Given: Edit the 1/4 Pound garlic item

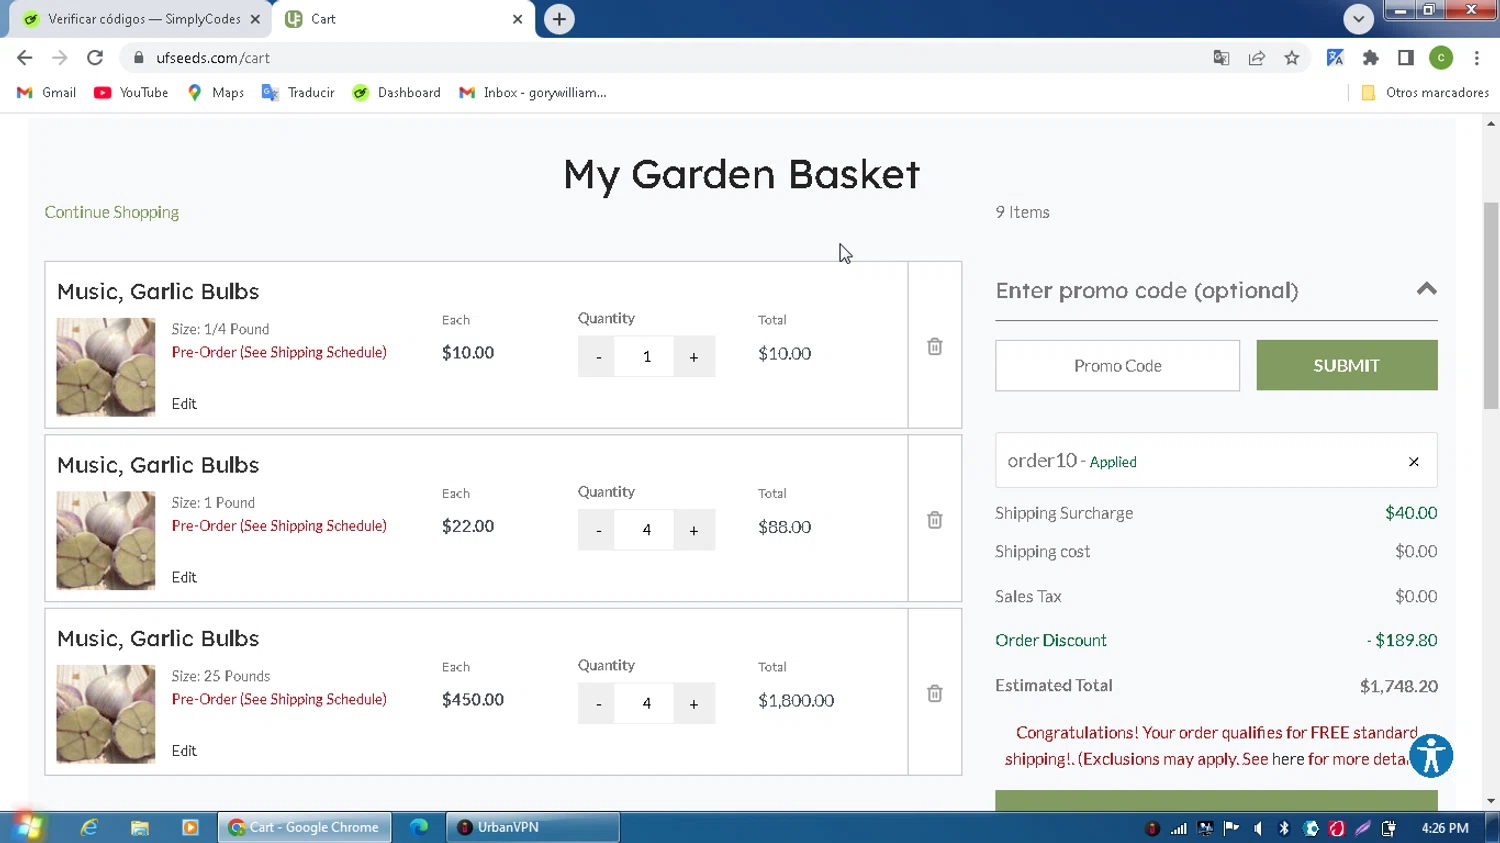Looking at the screenshot, I should coord(184,404).
